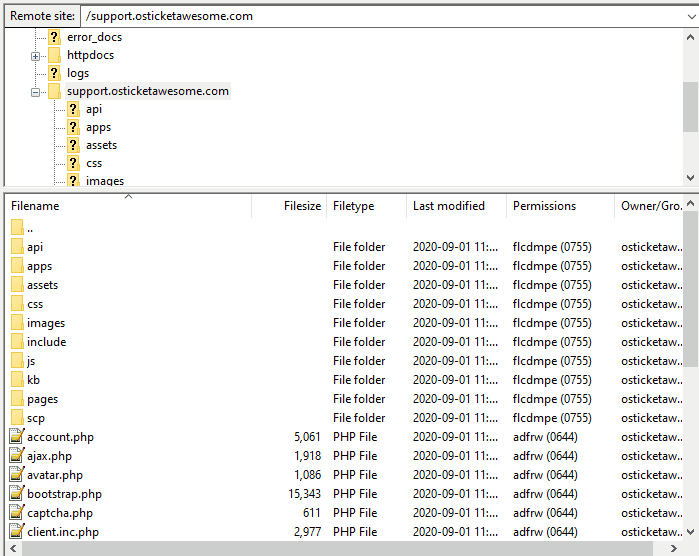
Task: Select the include folder icon in file list
Action: [x=17, y=341]
